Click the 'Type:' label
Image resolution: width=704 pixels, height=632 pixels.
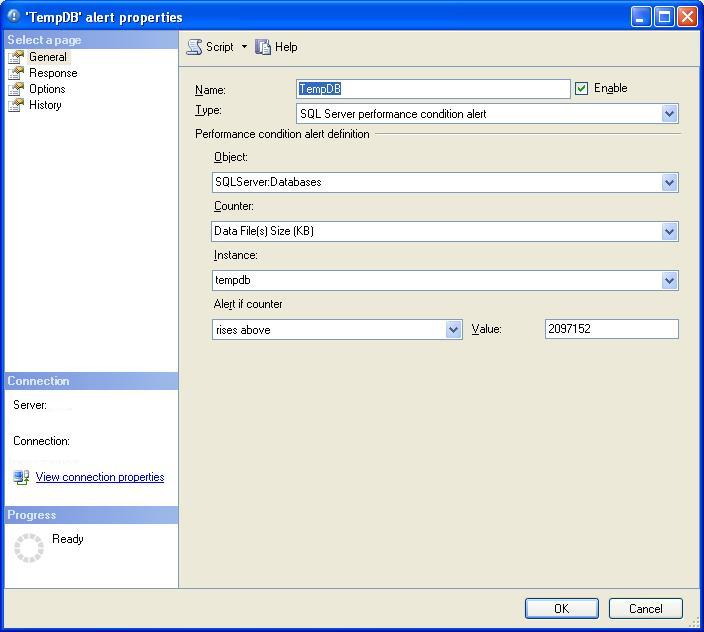pos(208,110)
